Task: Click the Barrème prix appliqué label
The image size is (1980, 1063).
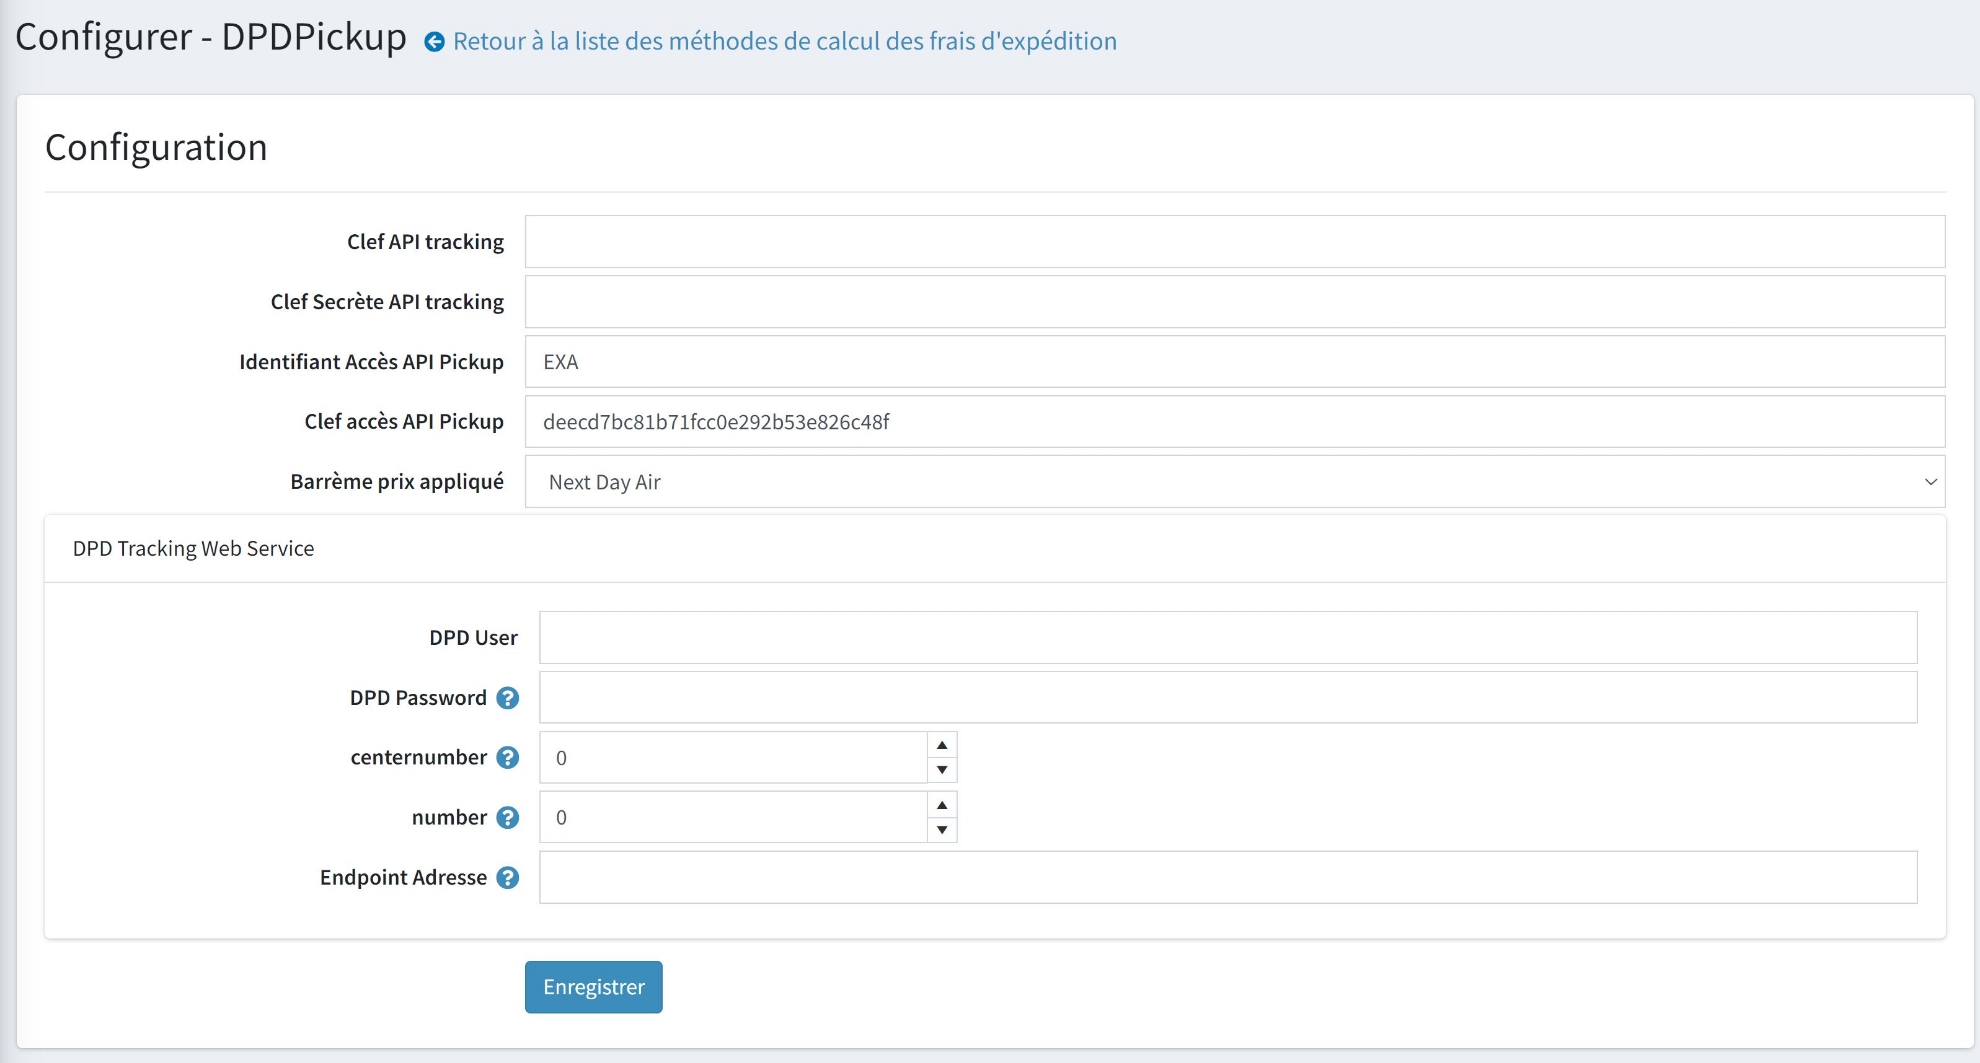Action: [x=397, y=482]
